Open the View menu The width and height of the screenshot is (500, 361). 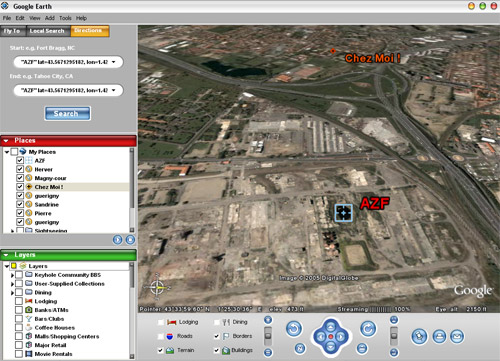coord(35,18)
